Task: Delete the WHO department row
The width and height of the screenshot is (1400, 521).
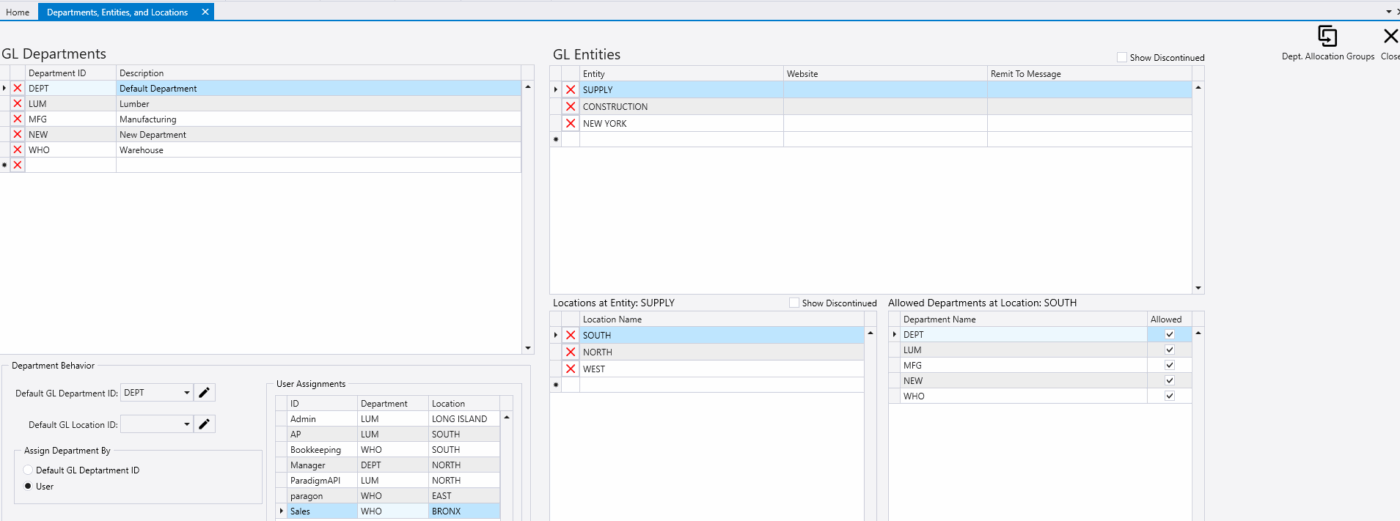Action: click(17, 150)
